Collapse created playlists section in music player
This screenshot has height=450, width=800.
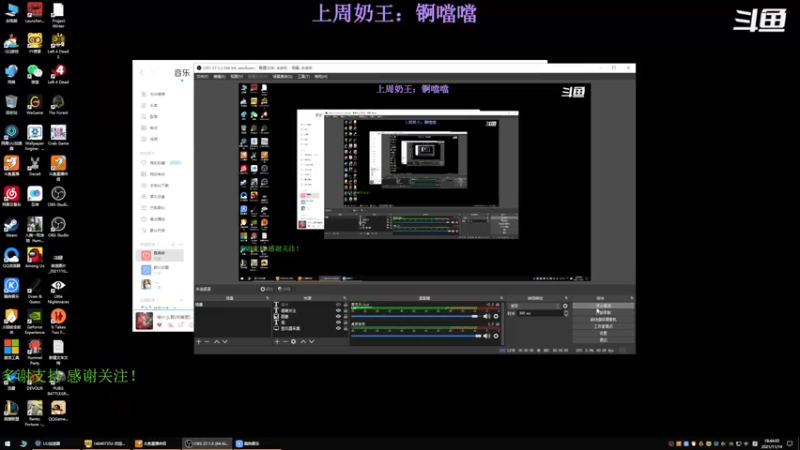(181, 244)
